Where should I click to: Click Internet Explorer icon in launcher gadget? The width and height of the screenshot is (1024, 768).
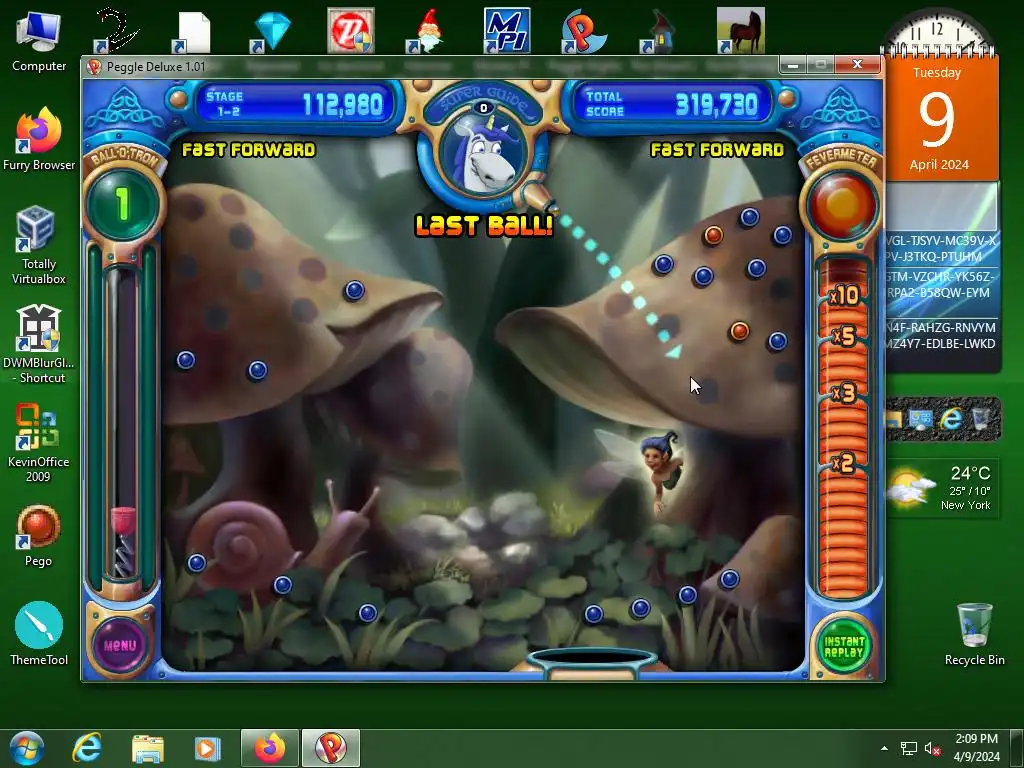tap(952, 418)
